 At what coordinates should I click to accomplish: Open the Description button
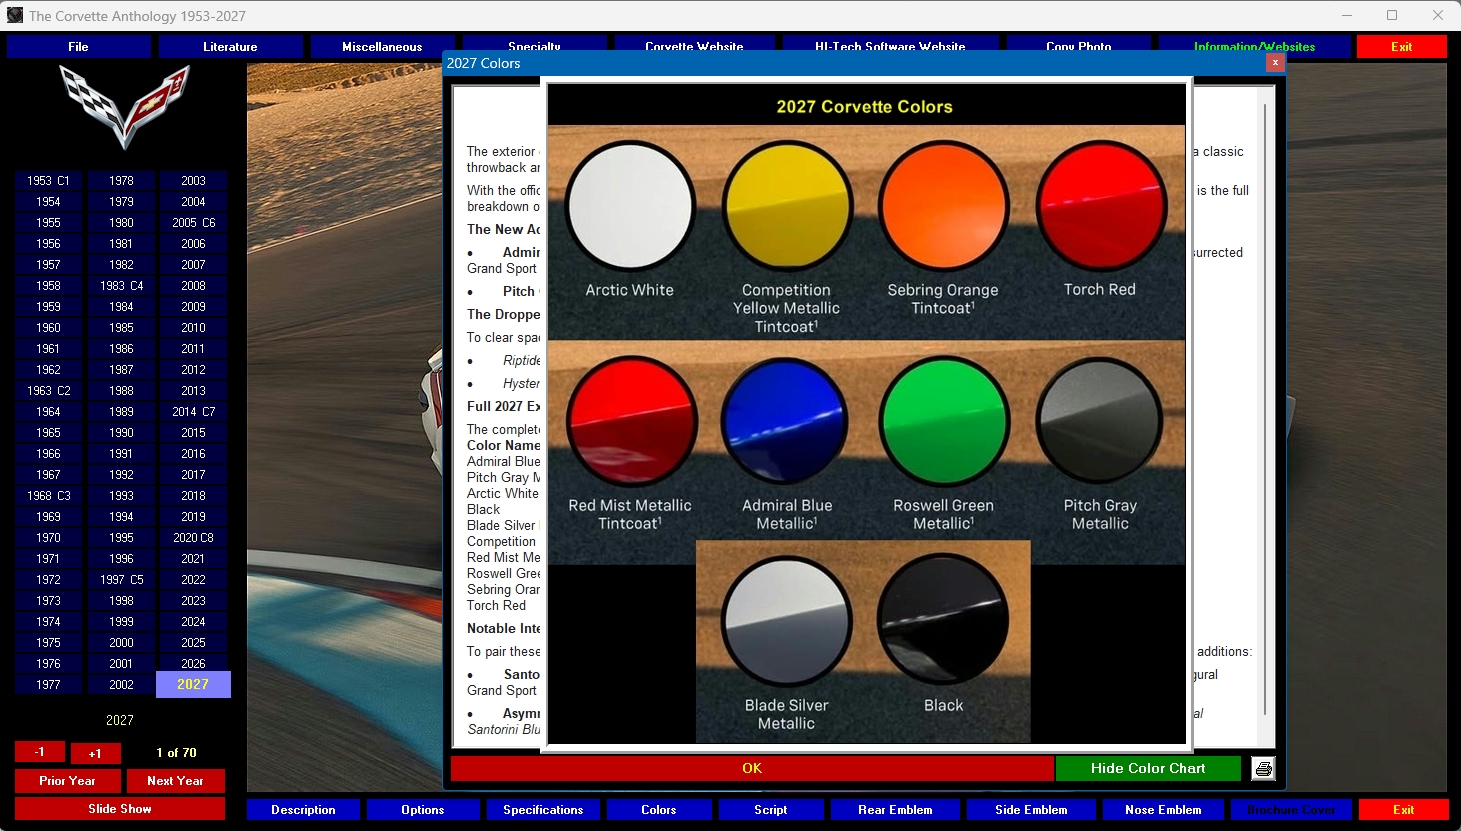303,810
